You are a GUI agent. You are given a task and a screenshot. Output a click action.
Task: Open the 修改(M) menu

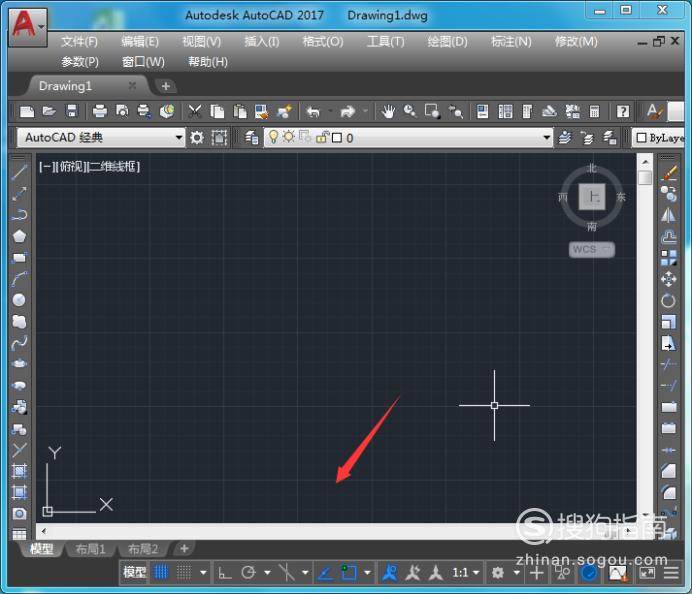coord(576,42)
